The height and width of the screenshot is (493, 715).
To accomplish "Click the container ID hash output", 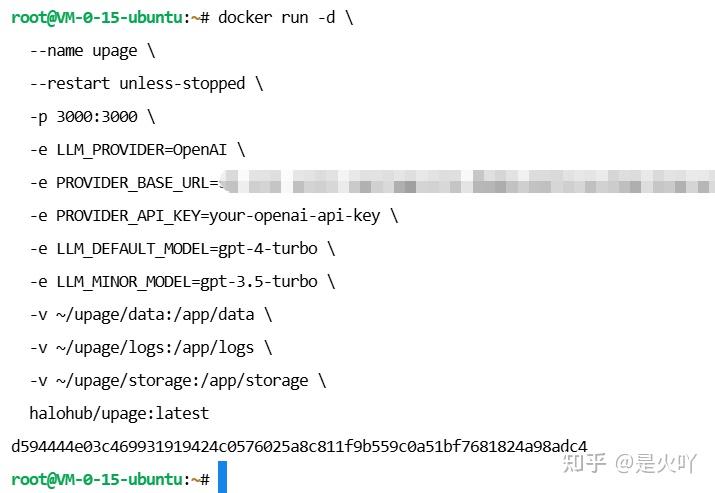I will click(x=299, y=446).
